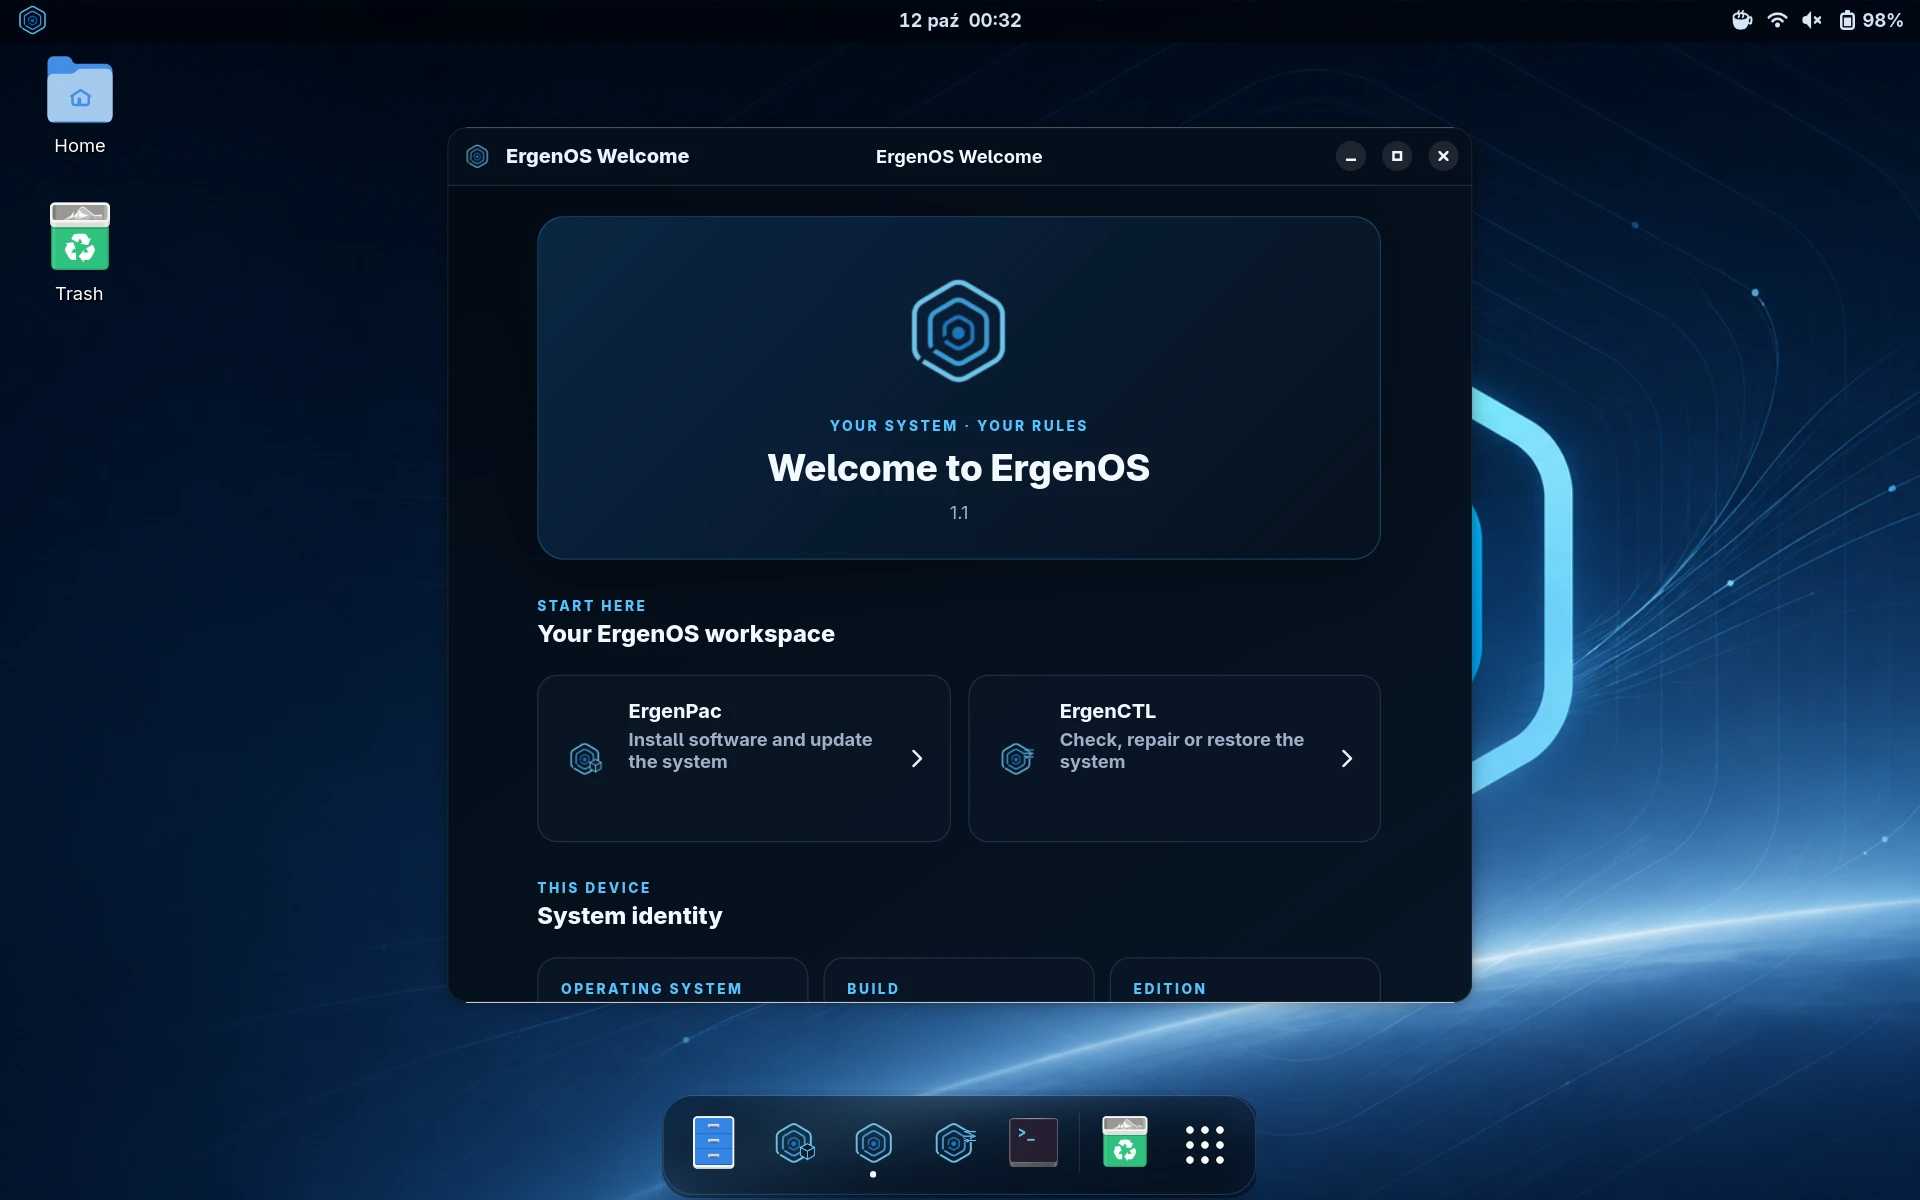Click the 'START HERE' label
1920x1200 pixels.
591,606
